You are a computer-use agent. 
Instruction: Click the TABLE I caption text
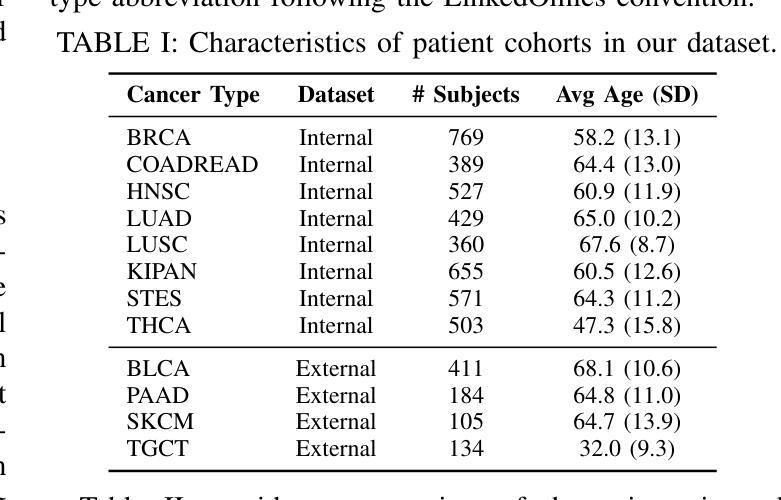click(x=415, y=43)
